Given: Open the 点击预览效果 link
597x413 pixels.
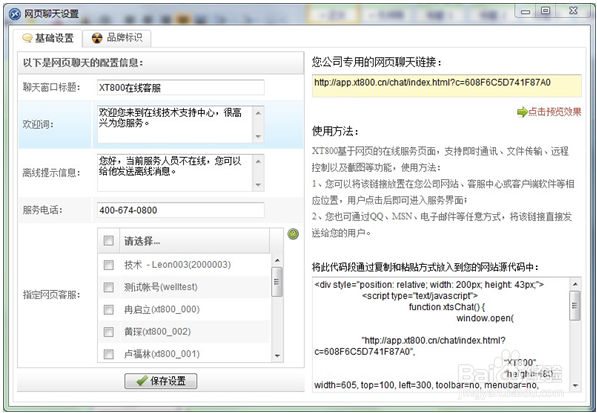Looking at the screenshot, I should coord(554,112).
